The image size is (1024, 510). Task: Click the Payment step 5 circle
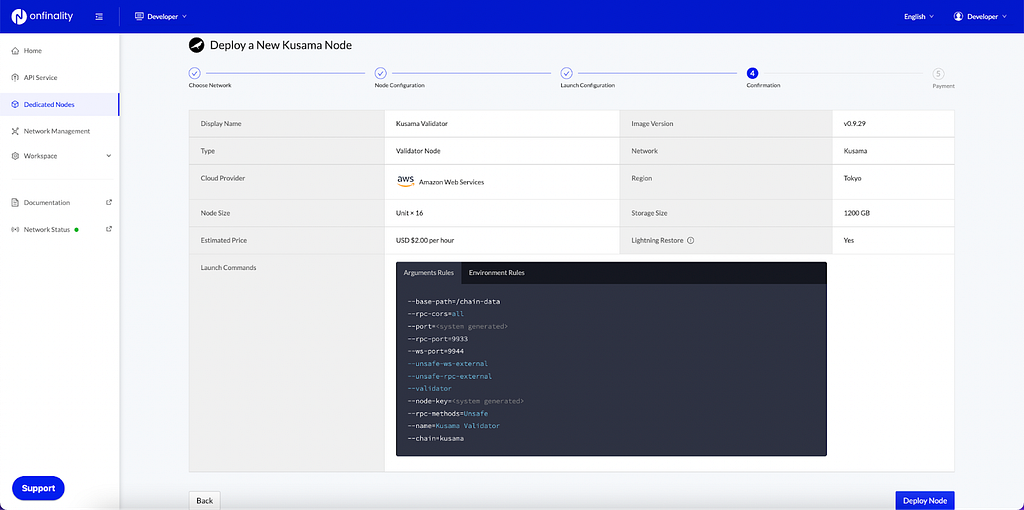[x=938, y=74]
